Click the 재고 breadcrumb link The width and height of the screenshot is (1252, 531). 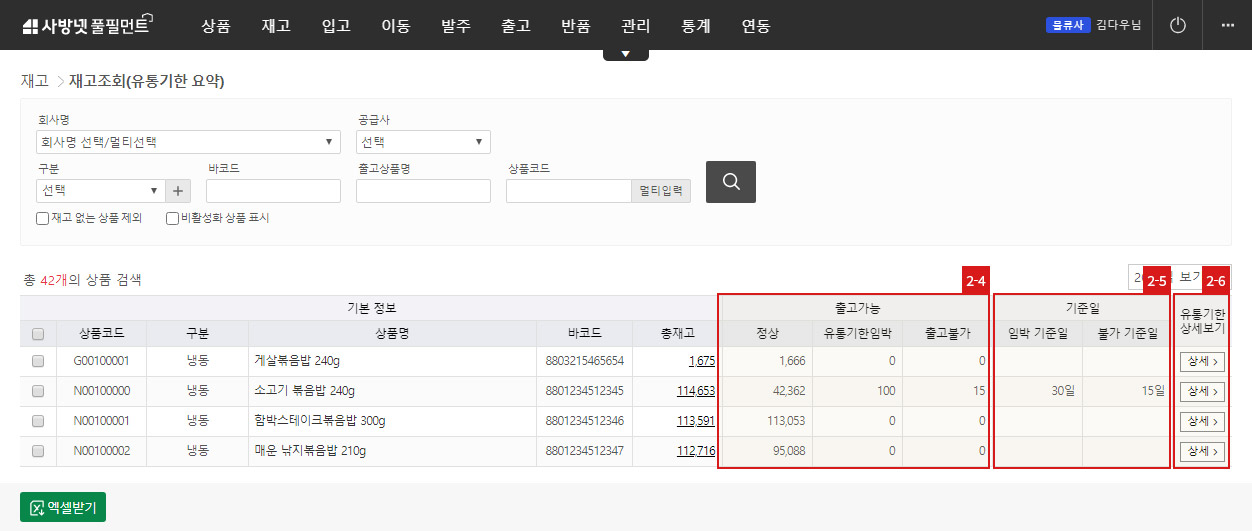[x=34, y=81]
